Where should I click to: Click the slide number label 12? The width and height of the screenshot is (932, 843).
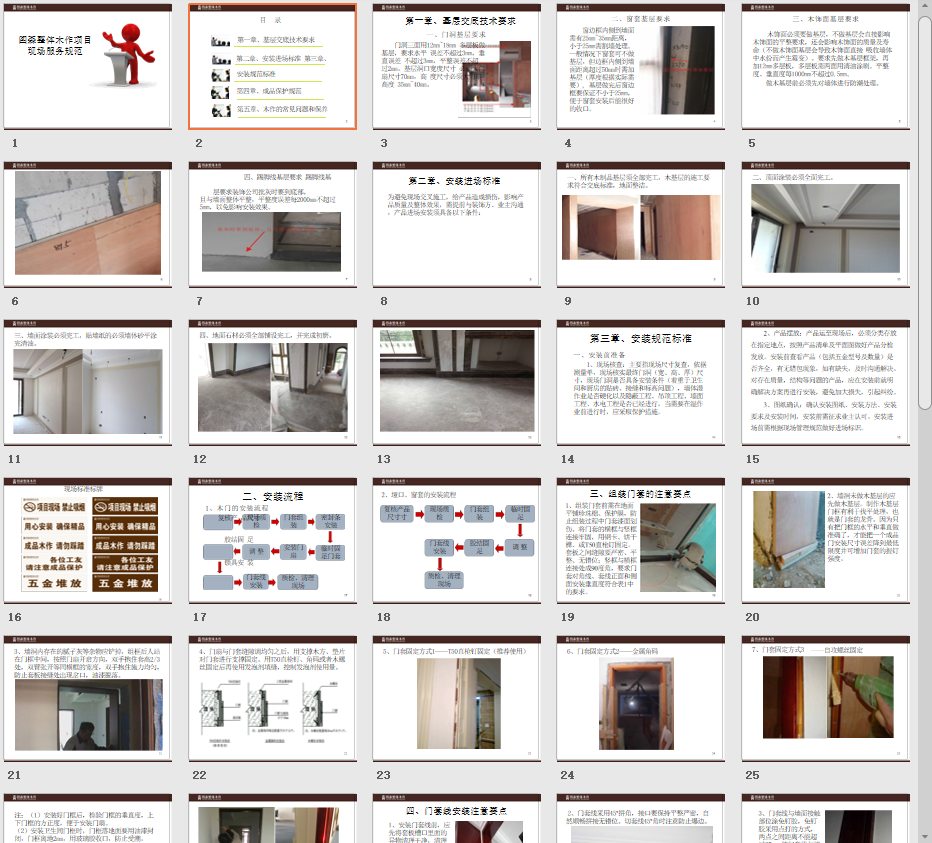coord(200,459)
